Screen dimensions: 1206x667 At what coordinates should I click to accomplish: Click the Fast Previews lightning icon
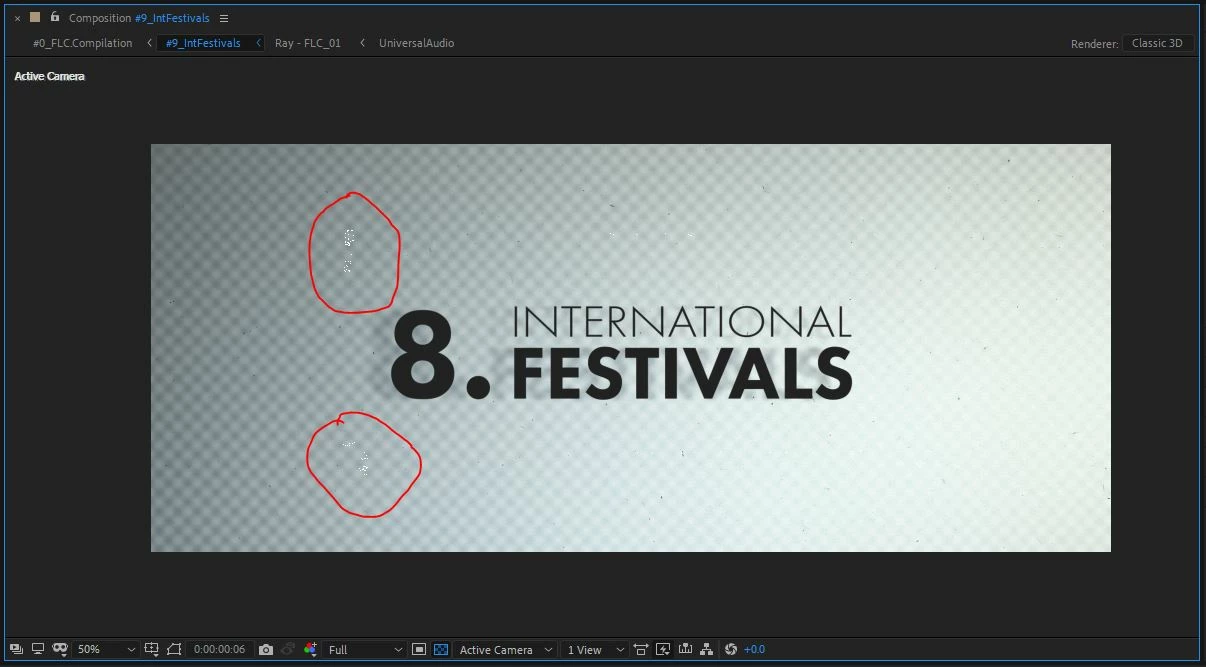pyautogui.click(x=663, y=649)
